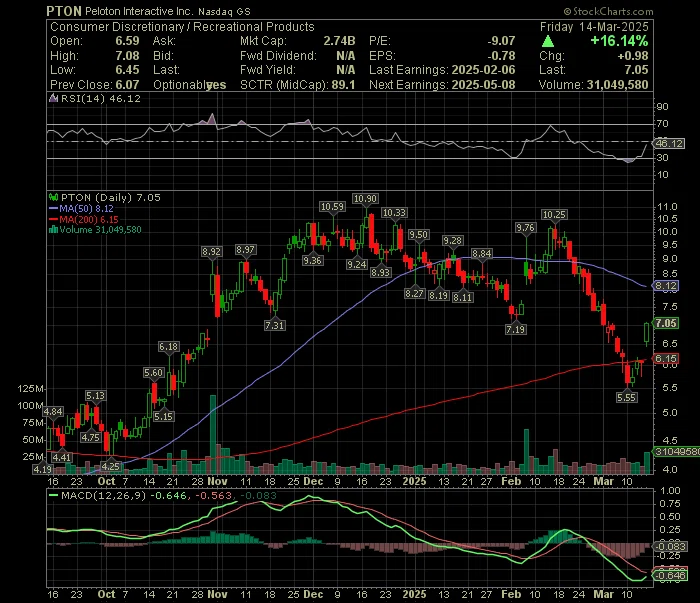This screenshot has width=700, height=603.
Task: Click the MA(200) axis tag 6.15
Action: tap(666, 358)
